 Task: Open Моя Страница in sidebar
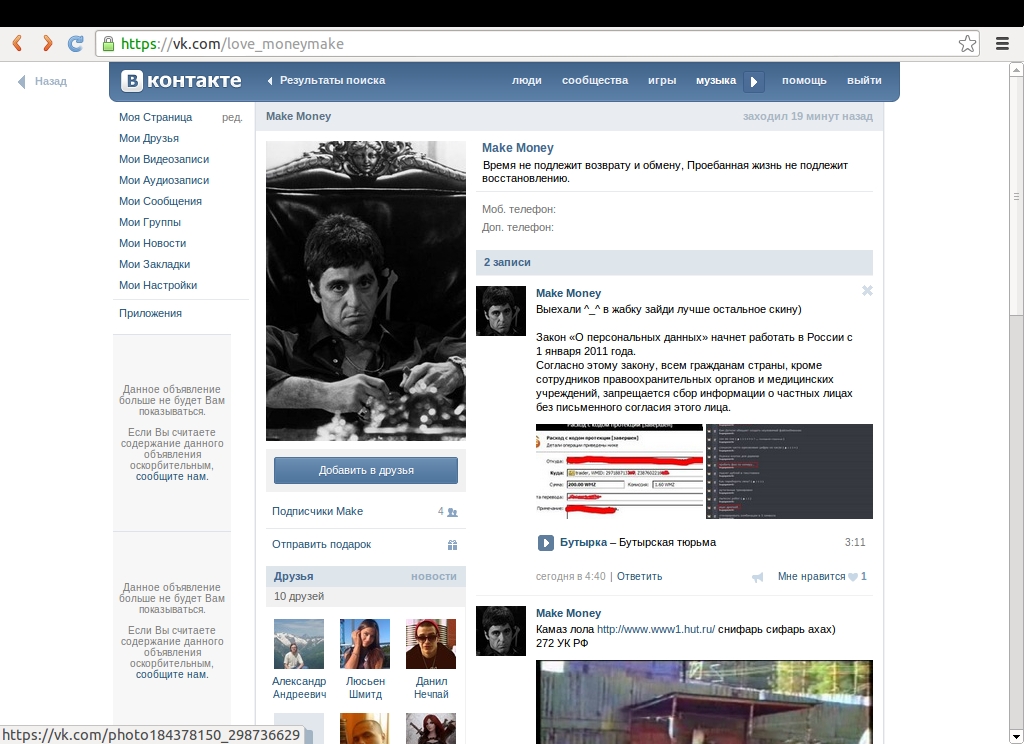point(155,117)
